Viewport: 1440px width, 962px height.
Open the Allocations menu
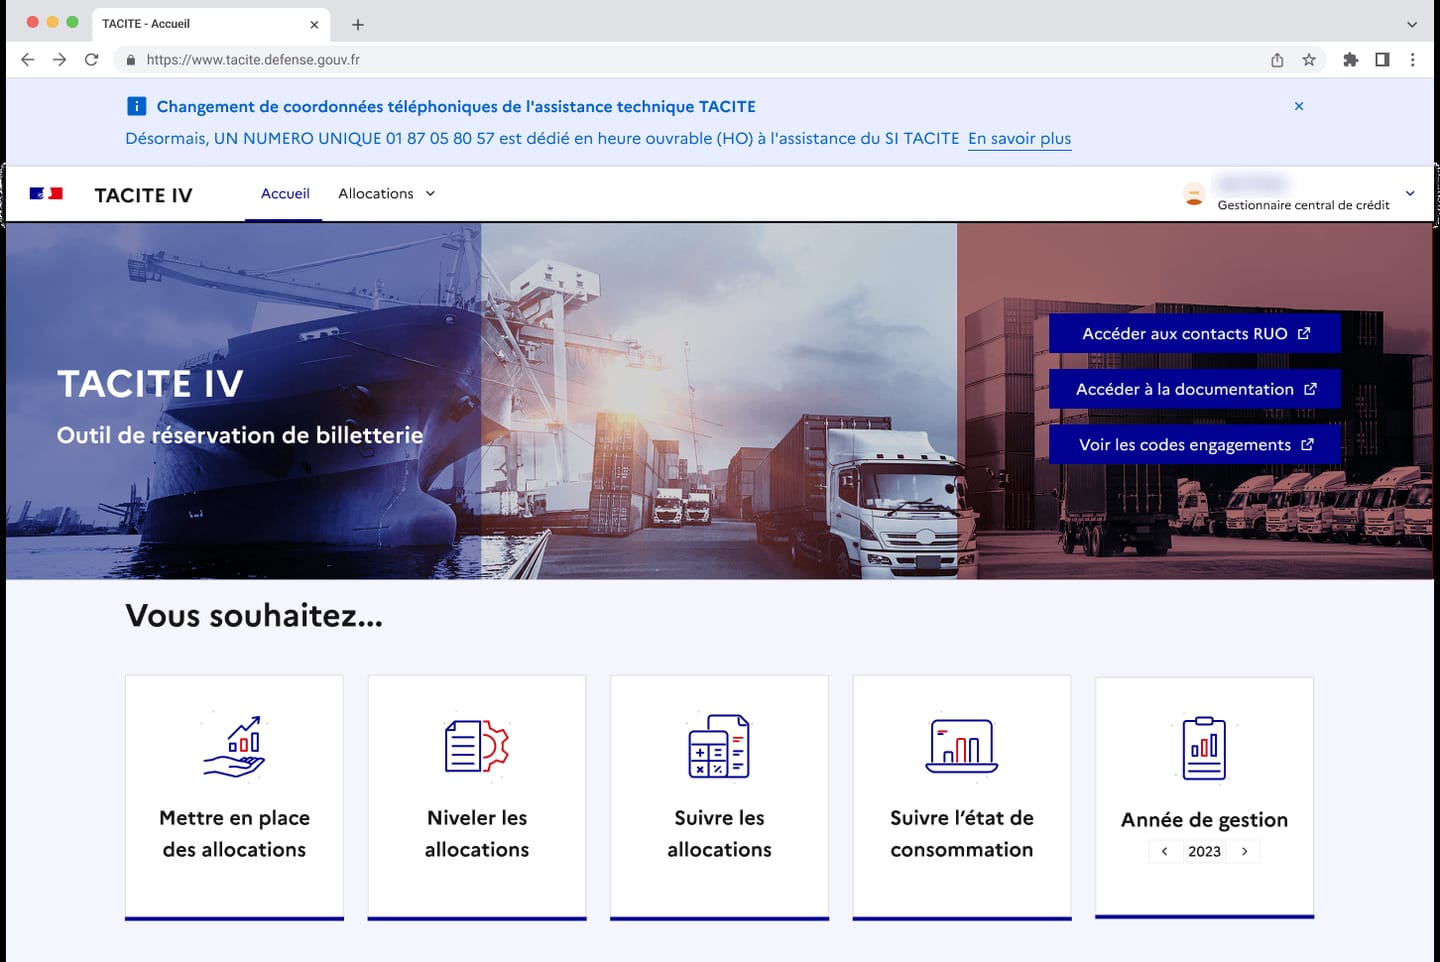[x=386, y=193]
